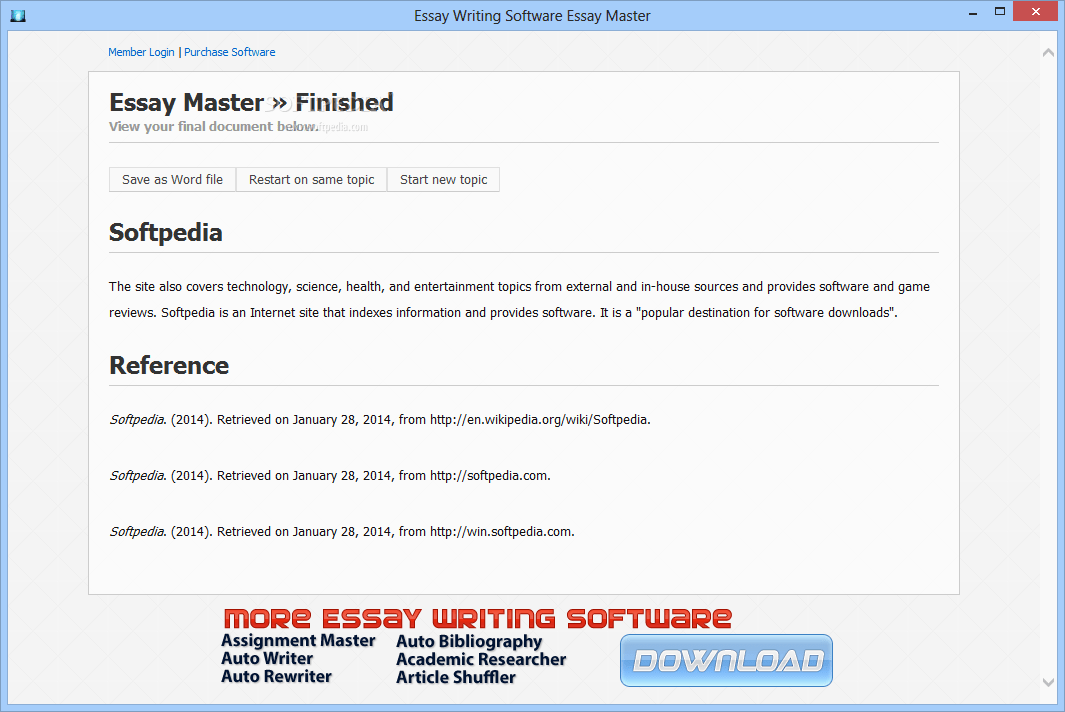
Task: Click the 'Essay Master » Finished' heading
Action: (251, 102)
